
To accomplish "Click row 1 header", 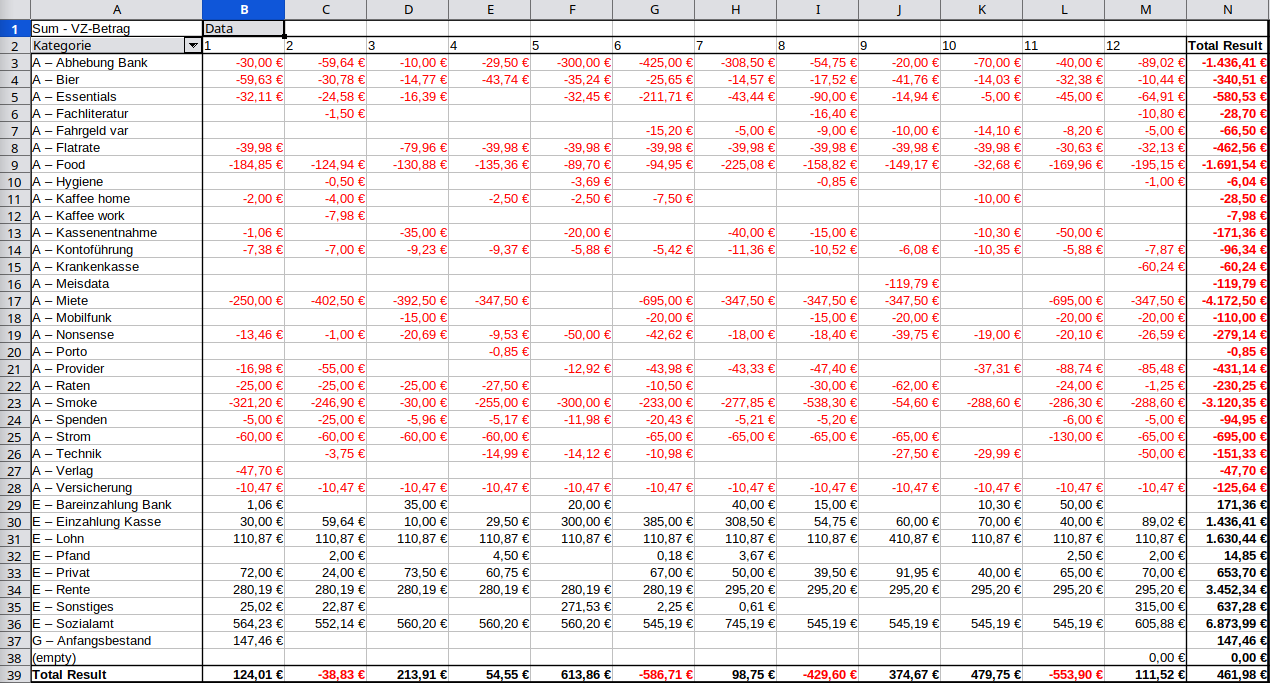I will point(15,29).
